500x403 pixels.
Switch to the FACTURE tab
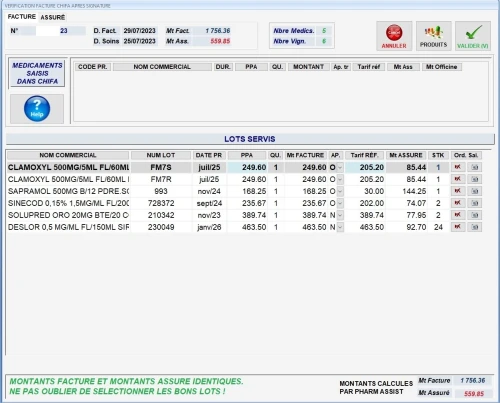[22, 17]
